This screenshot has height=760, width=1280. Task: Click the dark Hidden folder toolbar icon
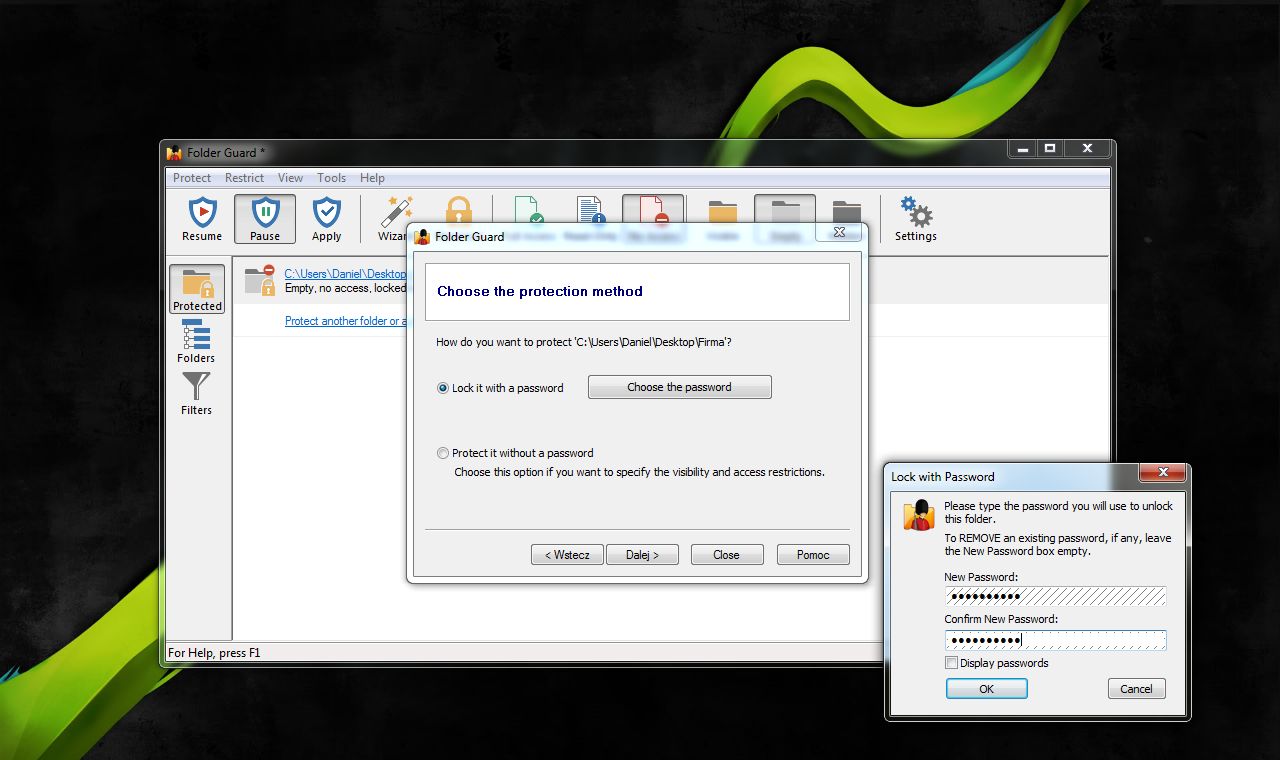[846, 212]
